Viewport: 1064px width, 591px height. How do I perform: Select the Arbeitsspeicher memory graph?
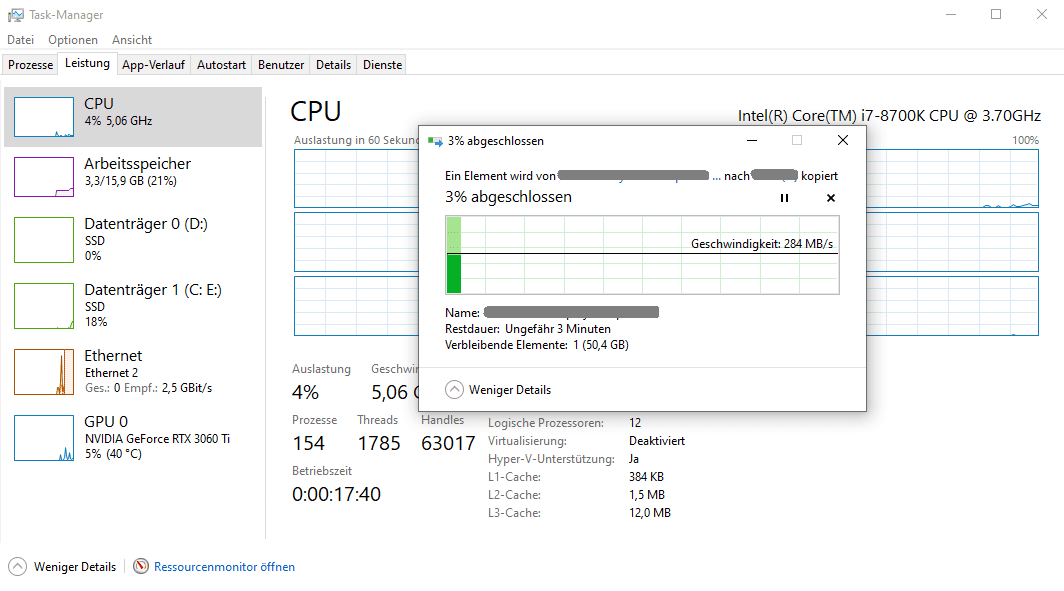point(44,177)
